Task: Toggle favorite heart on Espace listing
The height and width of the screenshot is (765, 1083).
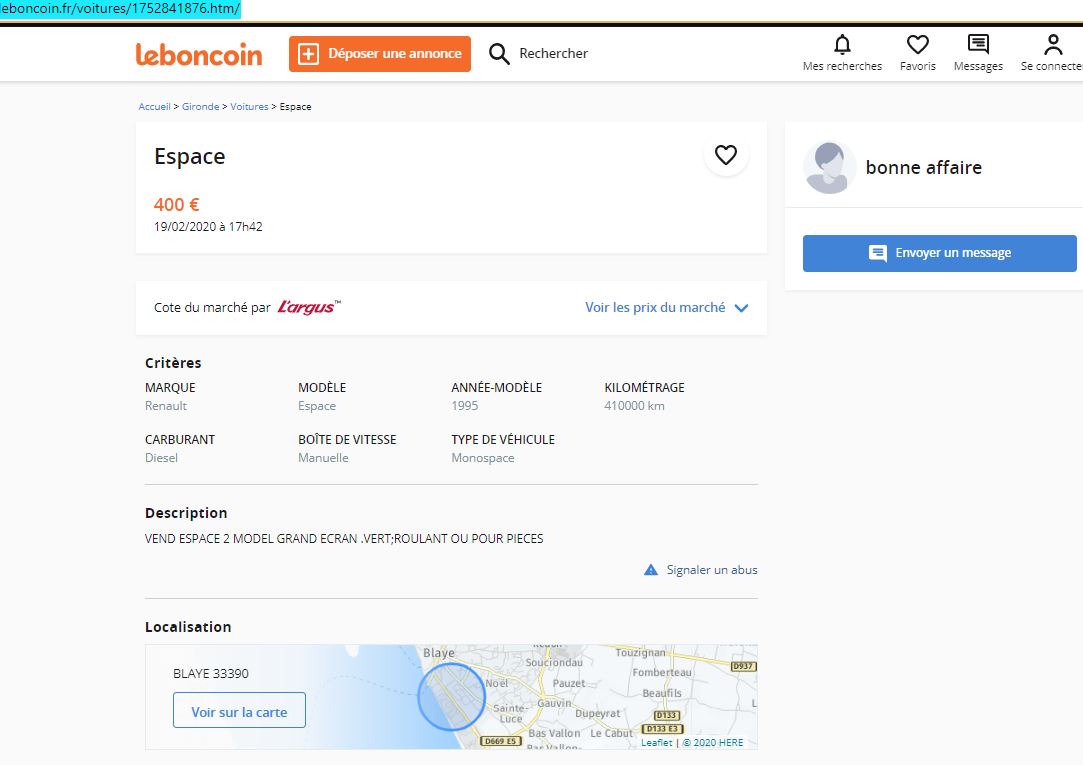Action: tap(726, 155)
